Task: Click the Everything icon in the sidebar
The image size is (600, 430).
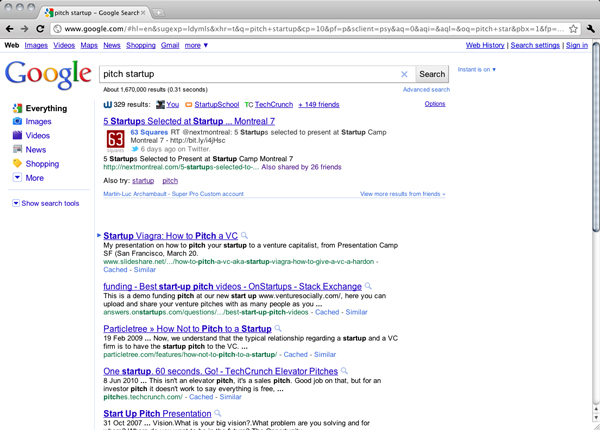Action: click(17, 108)
